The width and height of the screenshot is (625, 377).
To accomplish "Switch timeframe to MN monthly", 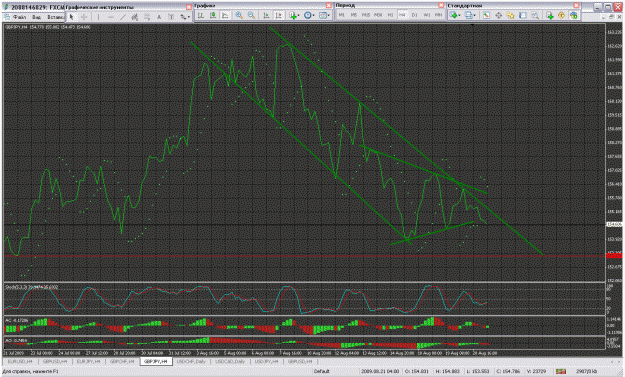I will [438, 15].
